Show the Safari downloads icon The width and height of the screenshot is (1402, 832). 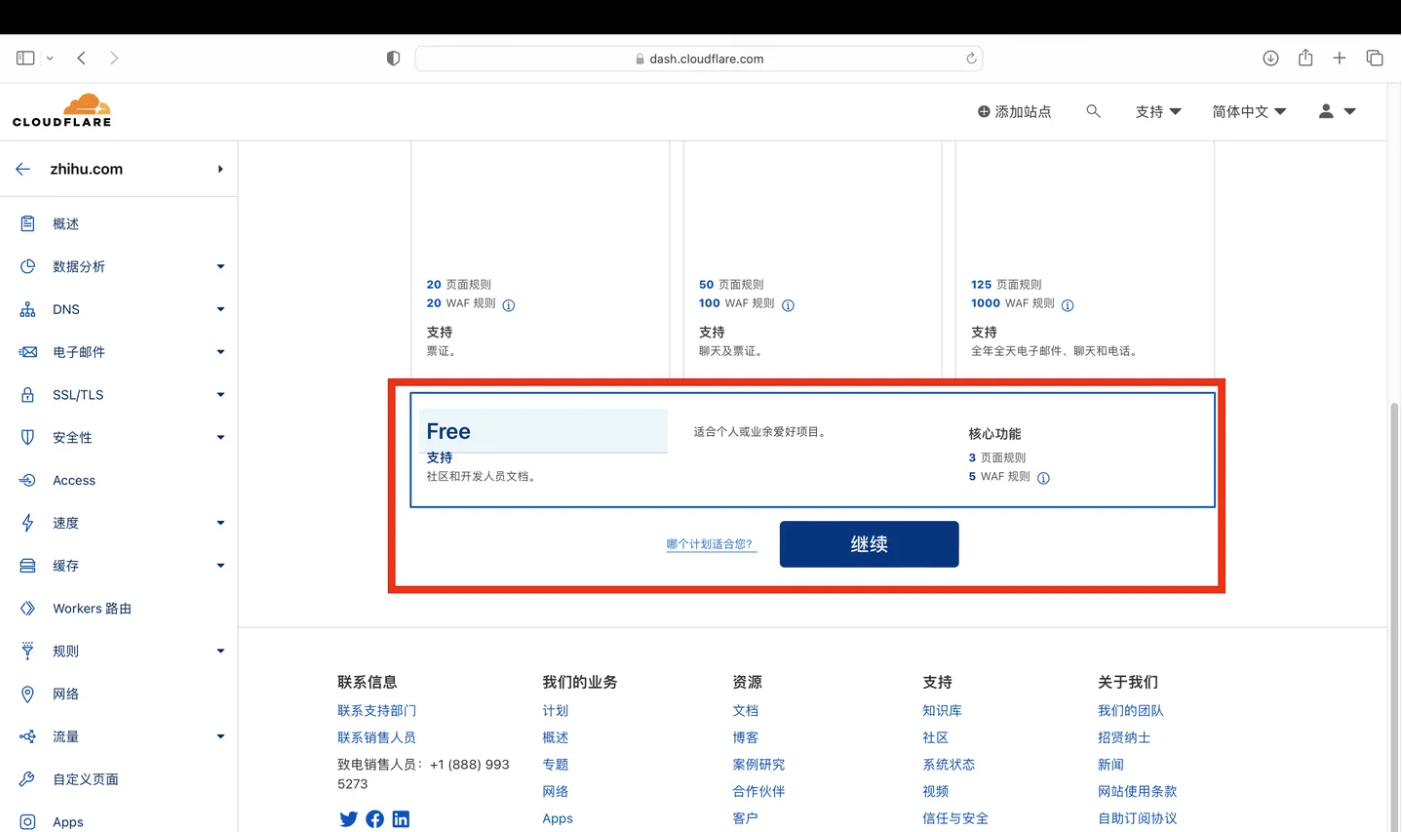pos(1270,58)
